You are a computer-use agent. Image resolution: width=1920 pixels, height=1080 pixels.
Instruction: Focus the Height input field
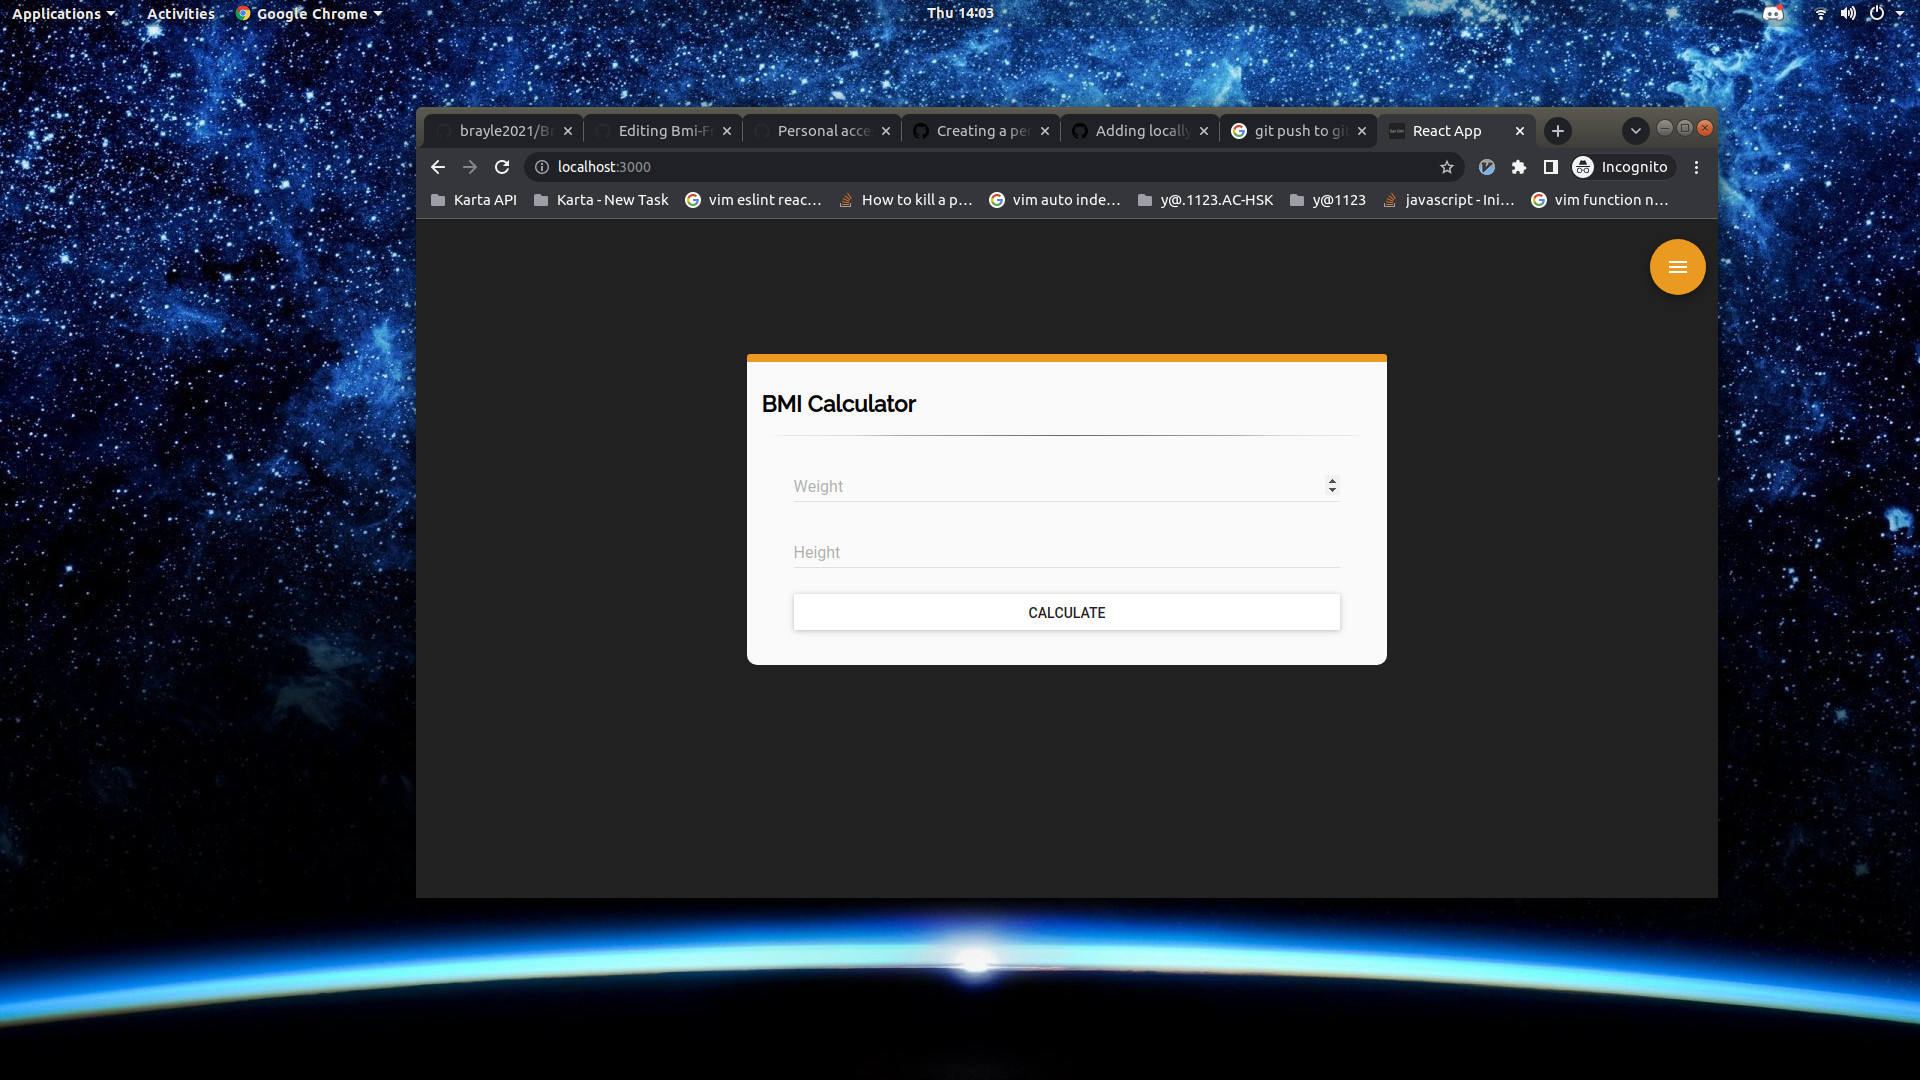pyautogui.click(x=1066, y=552)
